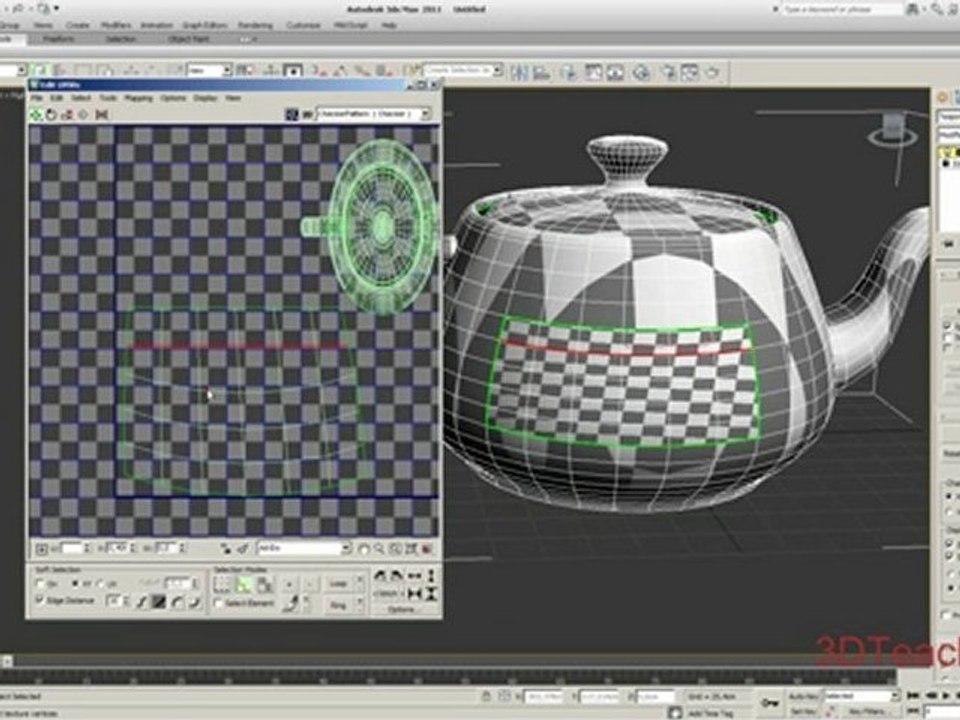Open the File menu in Edit UVWs
Viewport: 960px width, 720px height.
click(x=37, y=98)
